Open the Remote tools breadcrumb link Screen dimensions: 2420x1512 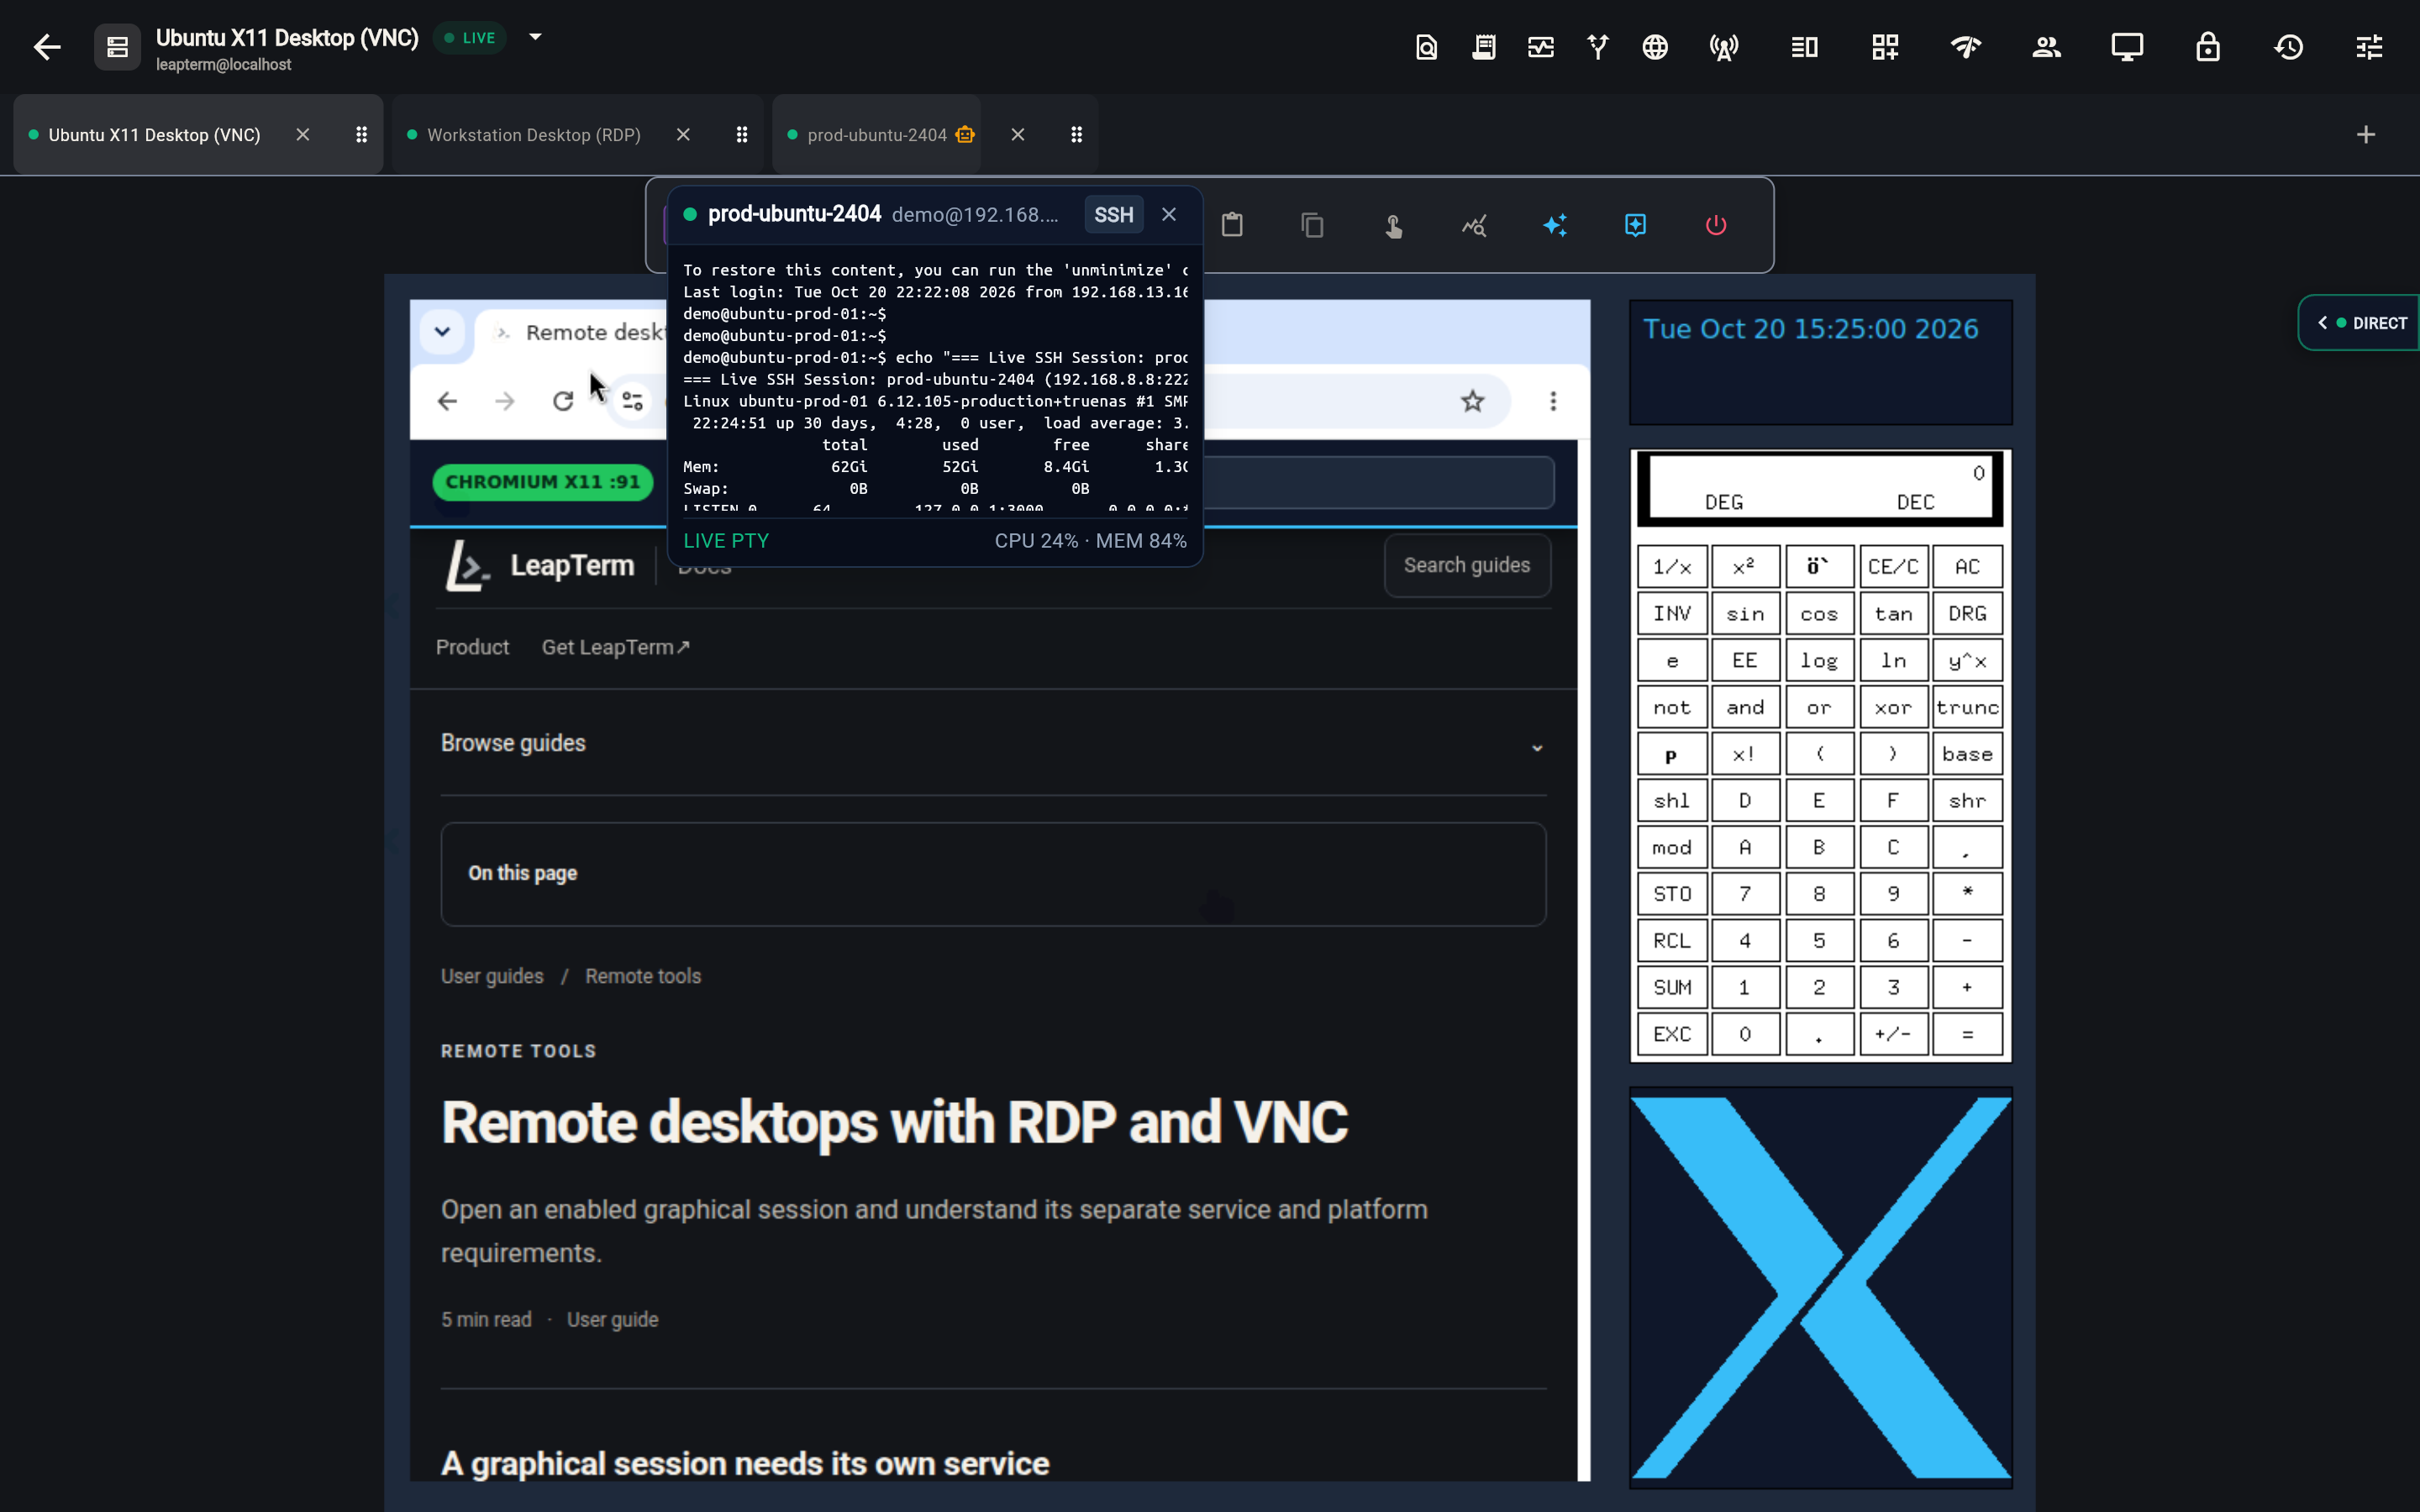[643, 976]
